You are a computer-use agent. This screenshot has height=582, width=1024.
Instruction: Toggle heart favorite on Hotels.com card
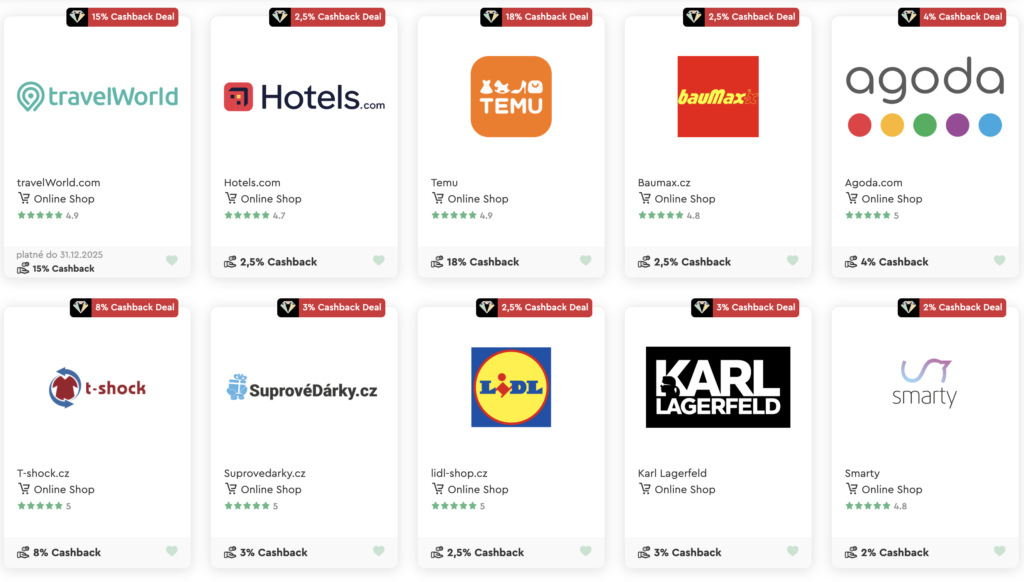click(379, 260)
